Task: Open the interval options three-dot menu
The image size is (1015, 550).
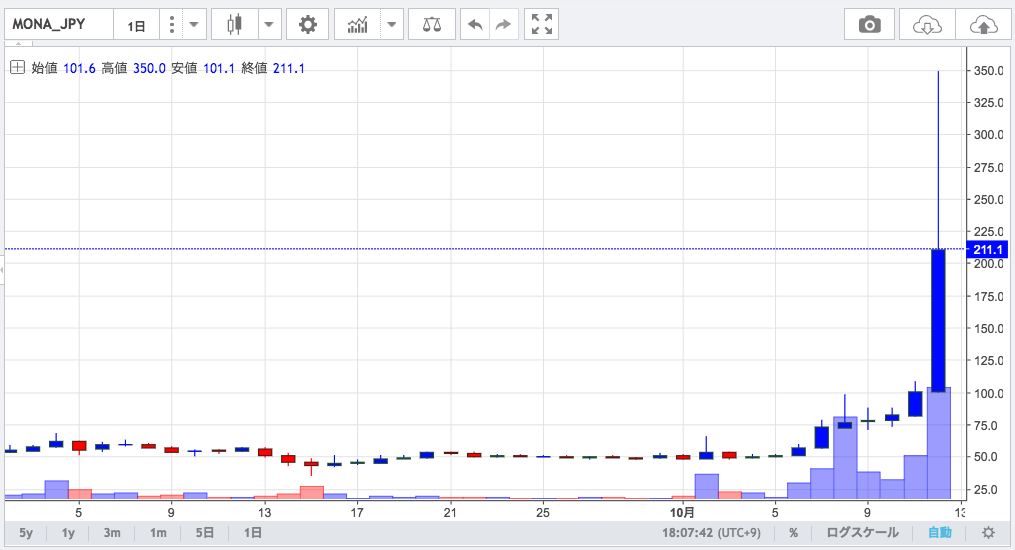Action: [172, 25]
